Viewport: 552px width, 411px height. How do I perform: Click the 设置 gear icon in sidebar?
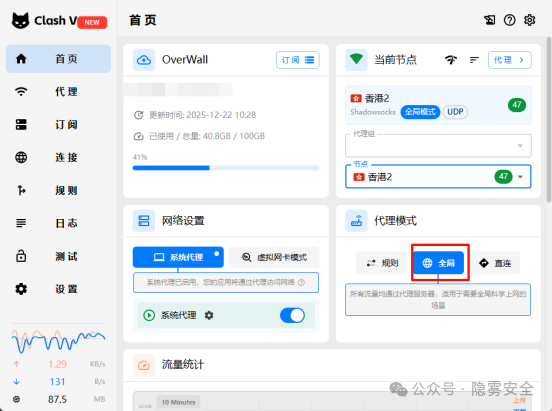click(x=21, y=289)
